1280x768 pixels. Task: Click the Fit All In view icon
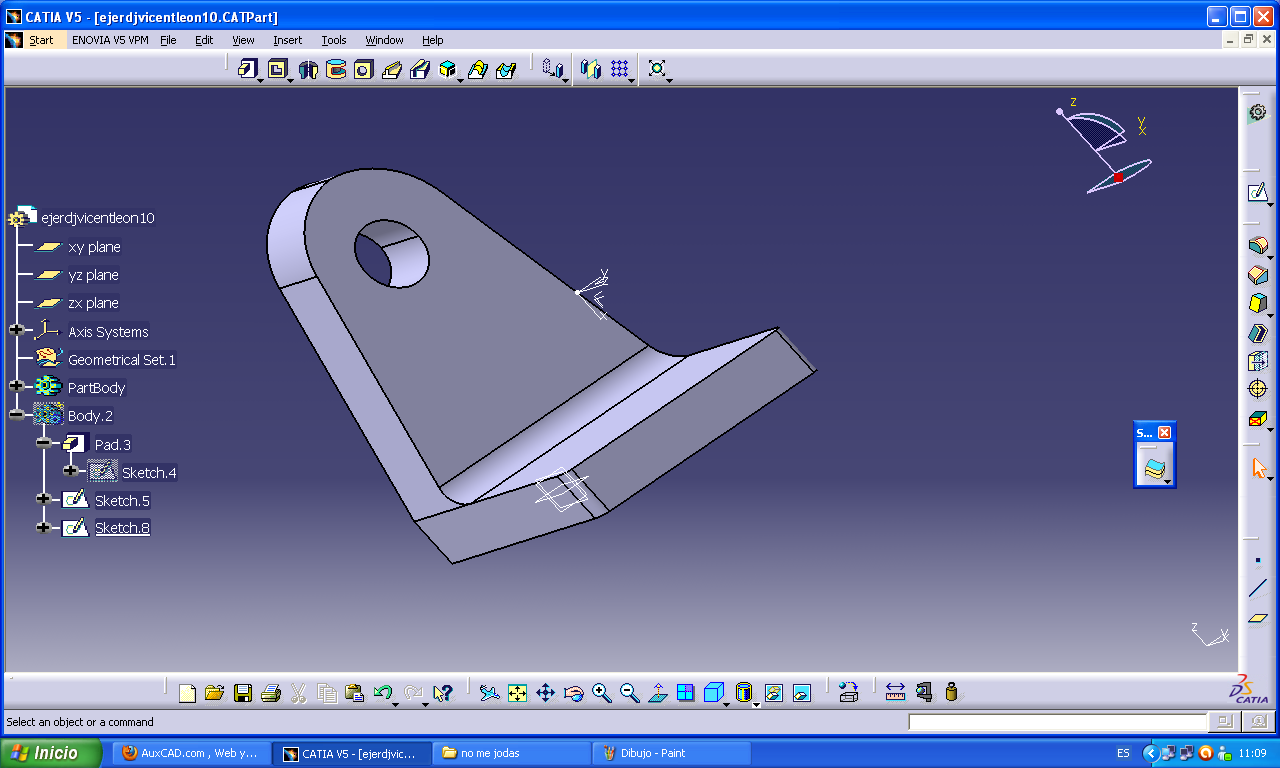tap(517, 692)
